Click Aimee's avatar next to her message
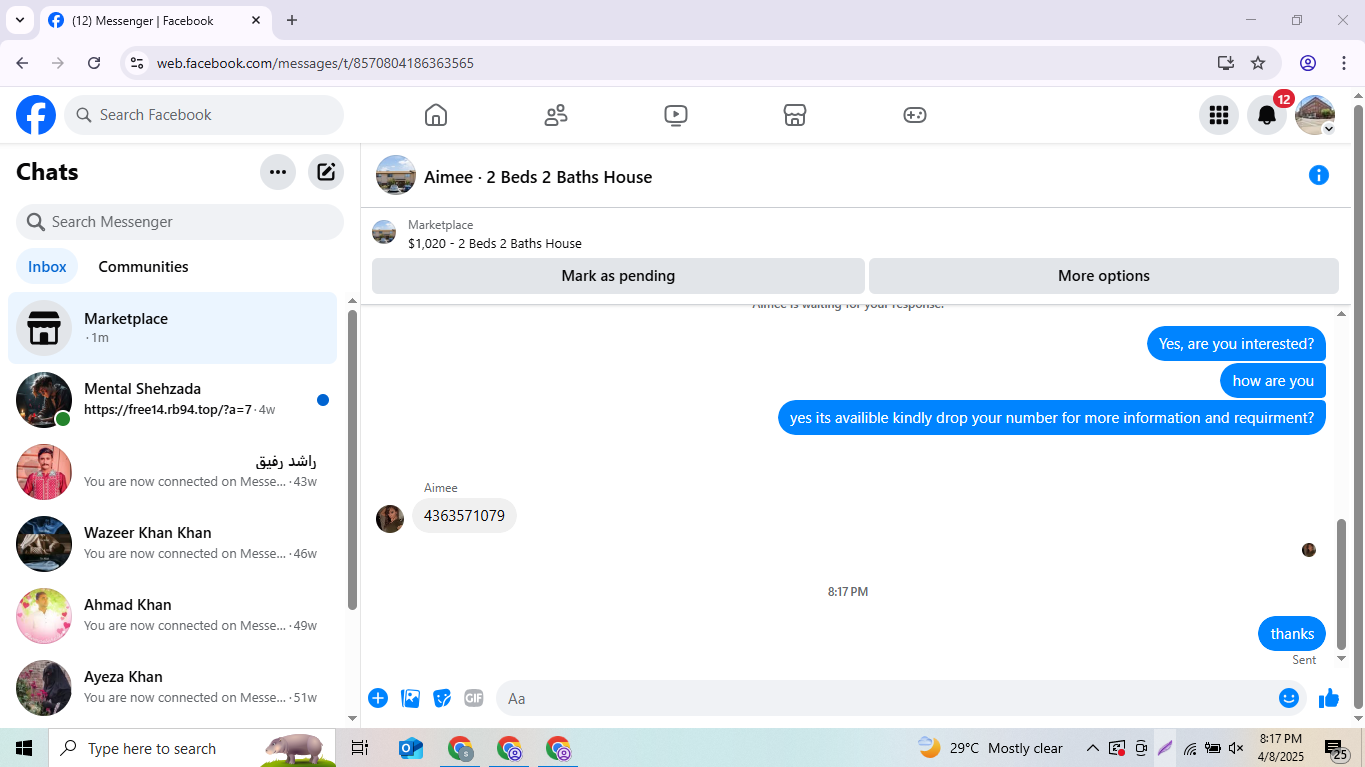Image resolution: width=1365 pixels, height=767 pixels. [x=390, y=519]
